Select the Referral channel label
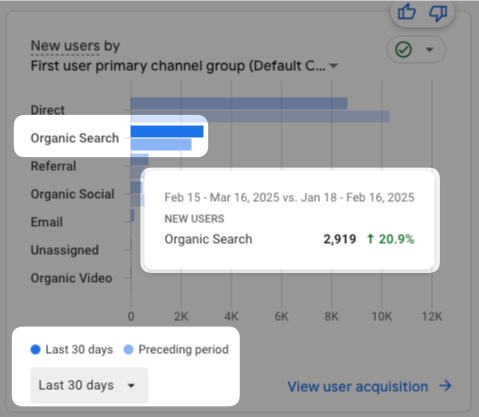This screenshot has height=417, width=479. (53, 166)
